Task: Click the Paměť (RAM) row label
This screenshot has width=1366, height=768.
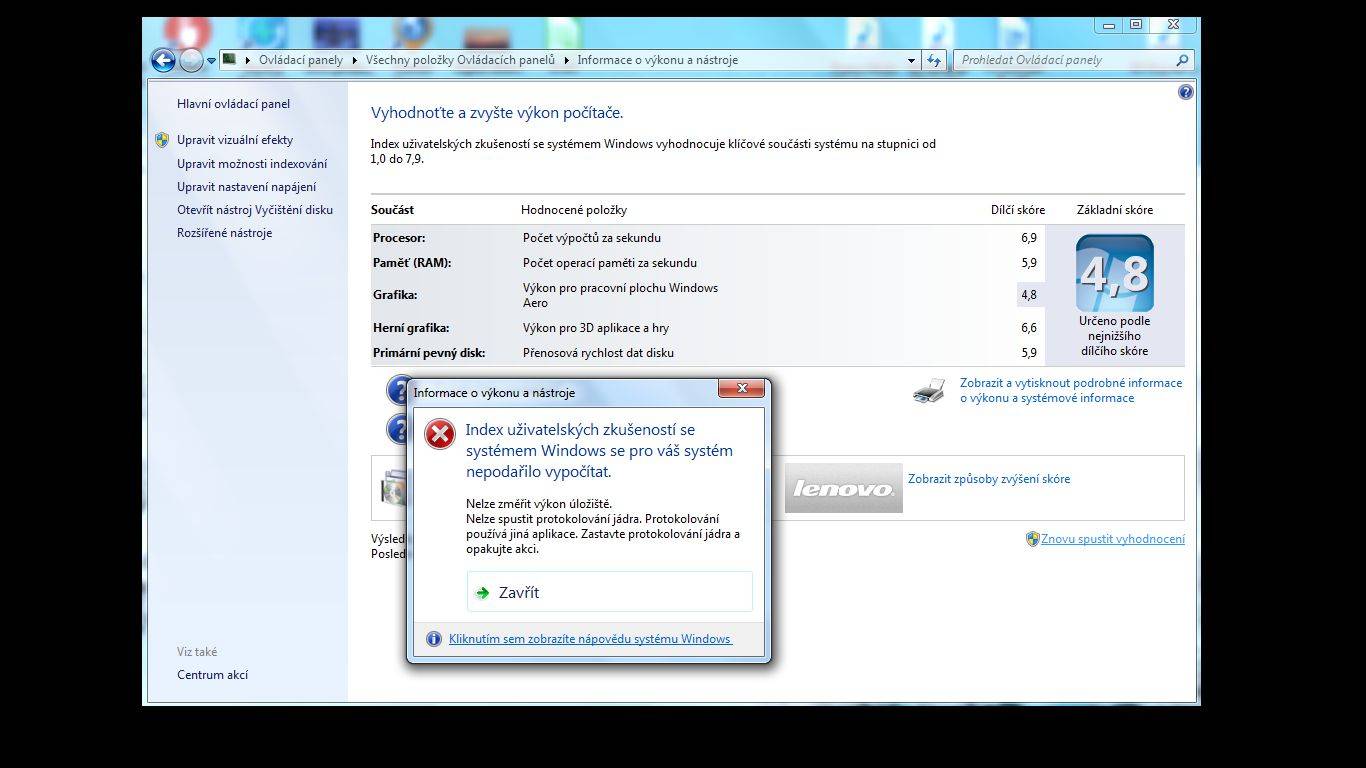Action: (x=412, y=263)
